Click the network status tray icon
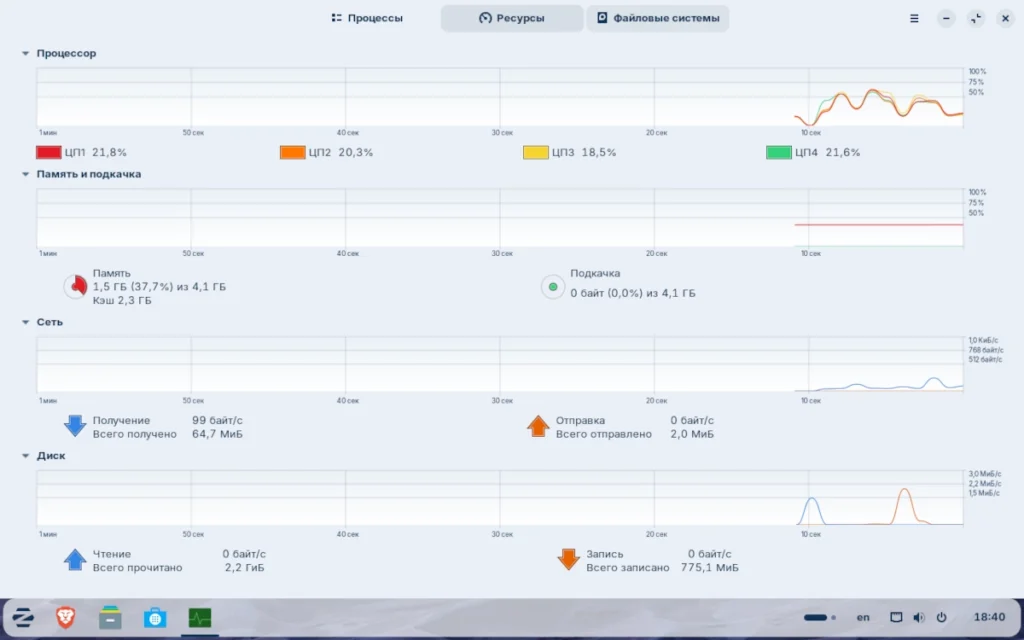Viewport: 1024px width, 640px height. pos(897,617)
